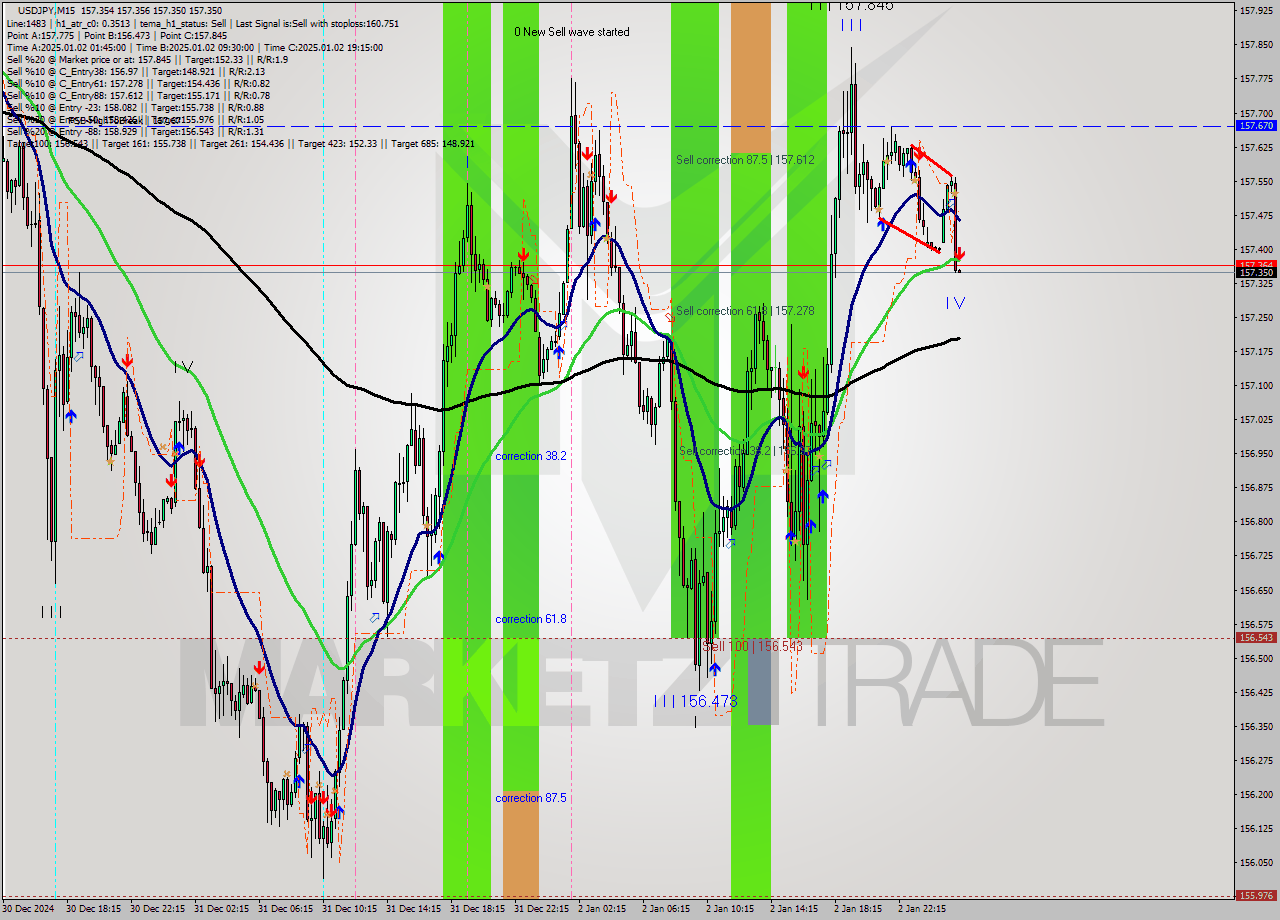Click the '31 Dec 18:15' time axis label
Image resolution: width=1280 pixels, height=920 pixels.
point(478,909)
